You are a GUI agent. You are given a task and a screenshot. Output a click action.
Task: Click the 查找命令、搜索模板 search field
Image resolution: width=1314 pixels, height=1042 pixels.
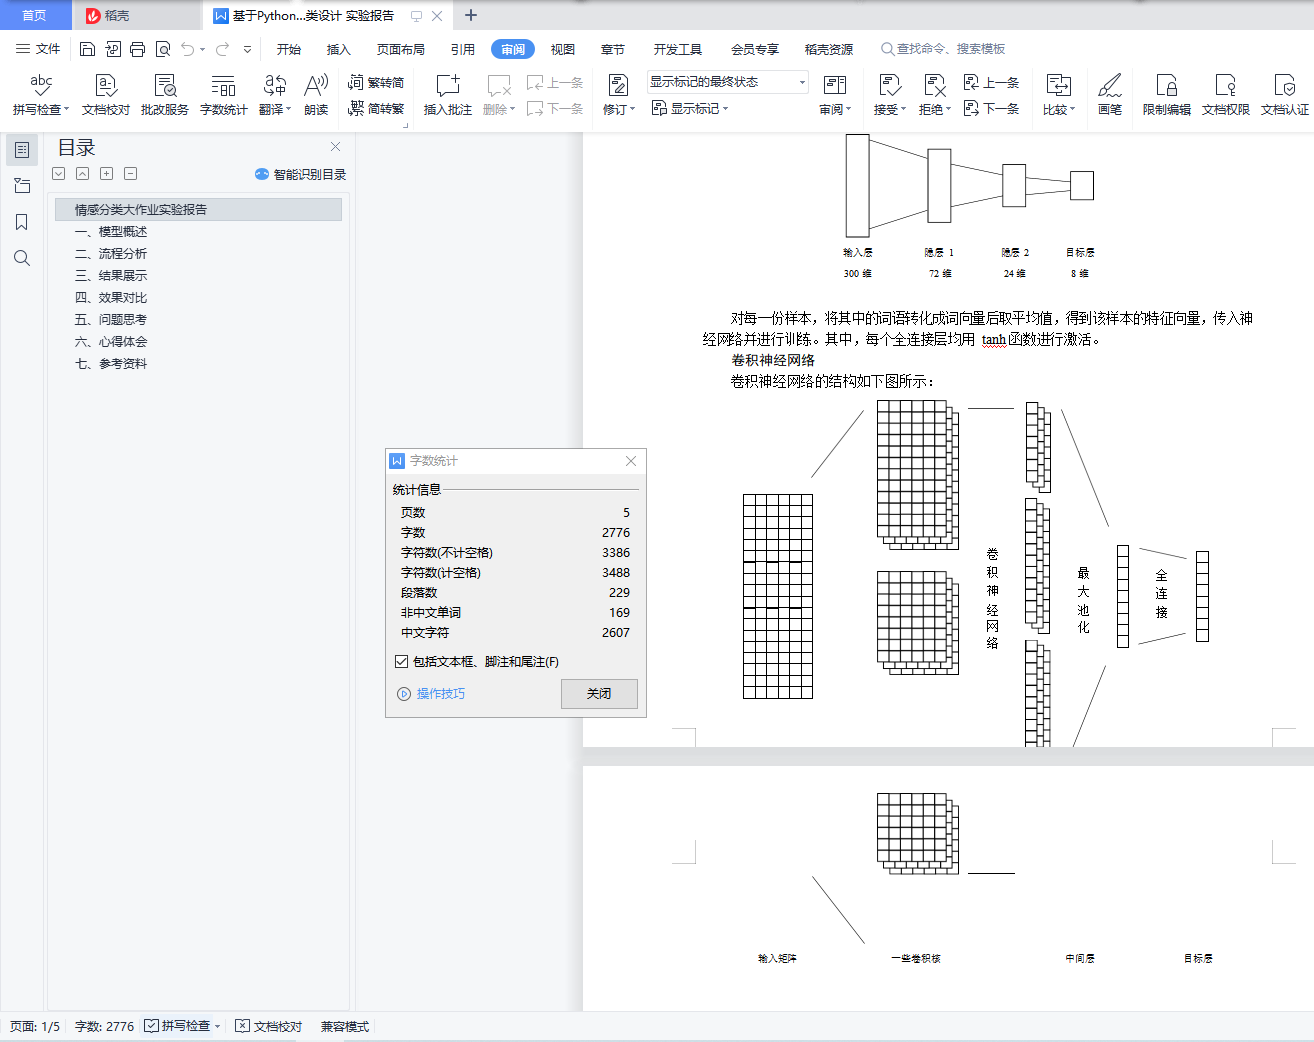943,49
